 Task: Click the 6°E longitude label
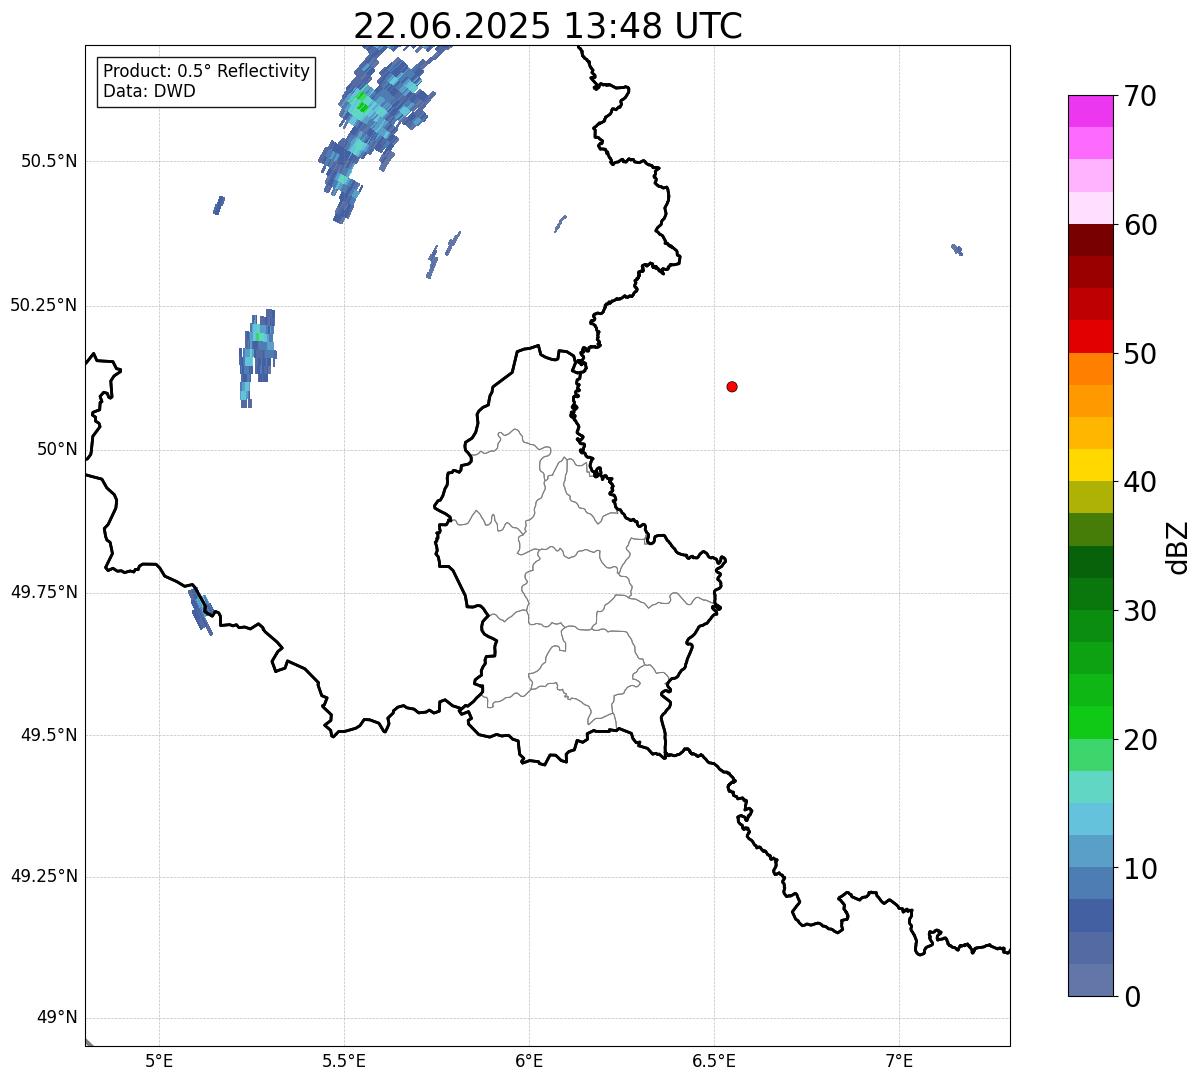point(529,1060)
